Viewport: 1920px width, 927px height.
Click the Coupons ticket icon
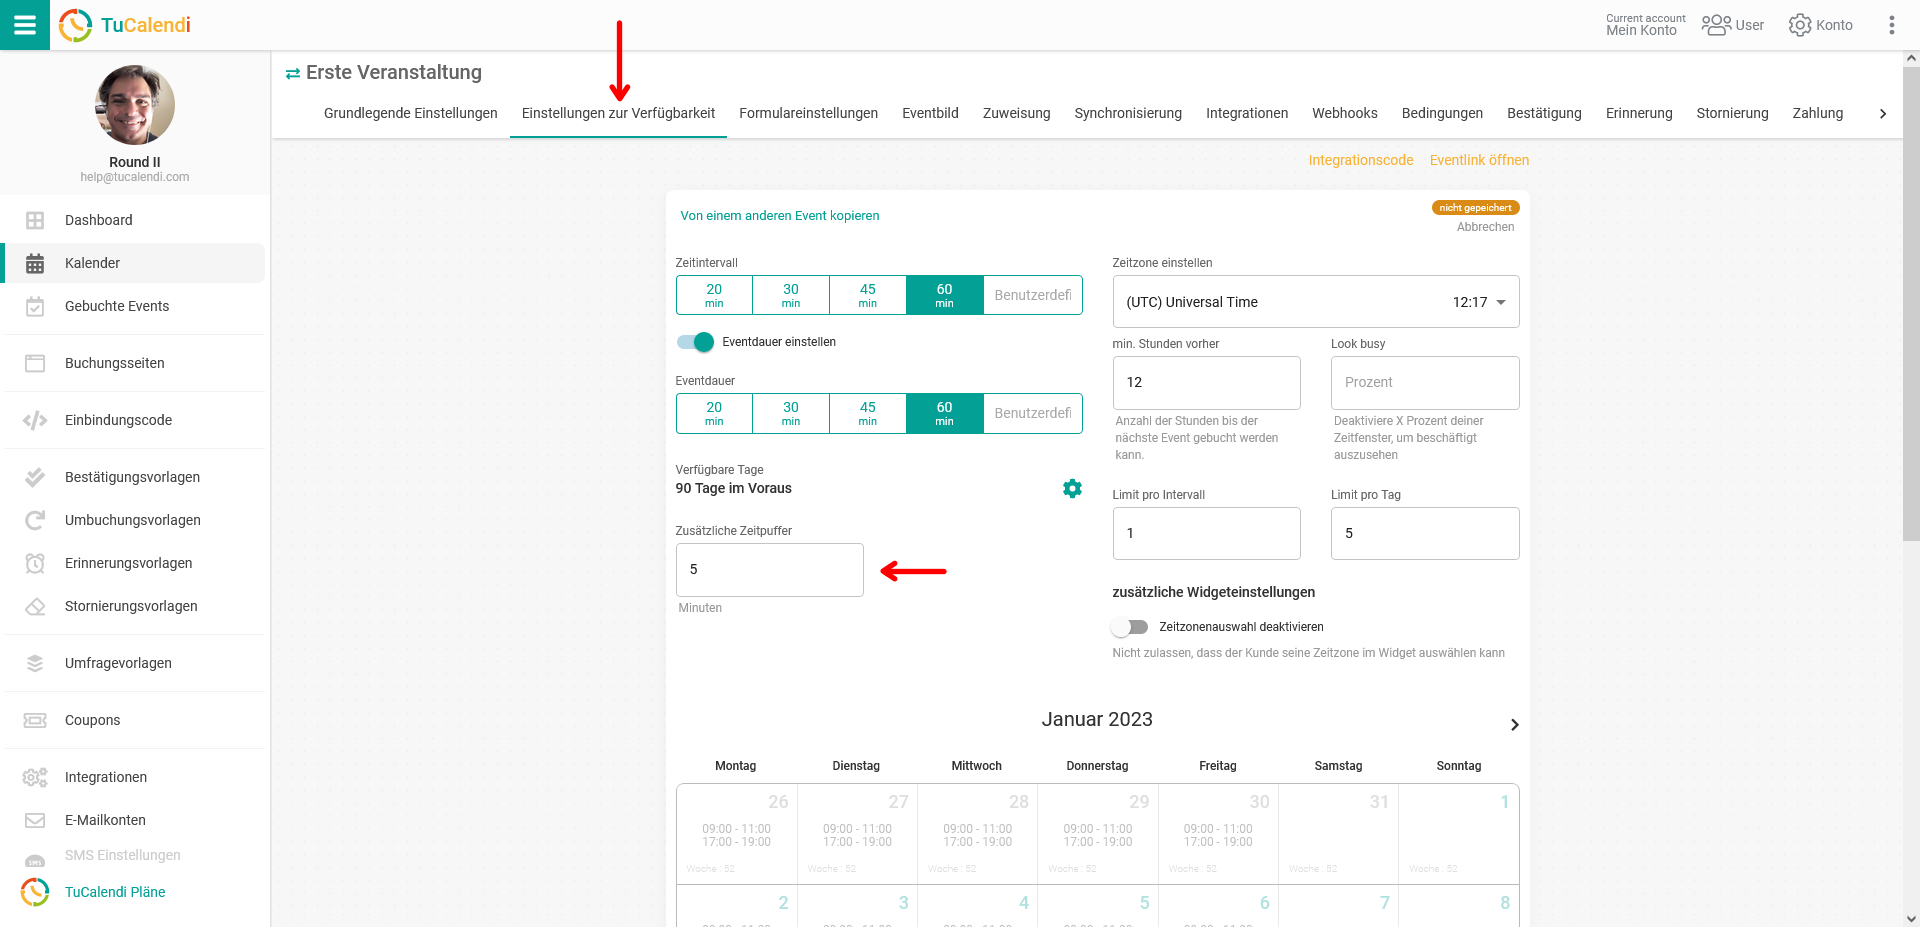[x=35, y=720]
